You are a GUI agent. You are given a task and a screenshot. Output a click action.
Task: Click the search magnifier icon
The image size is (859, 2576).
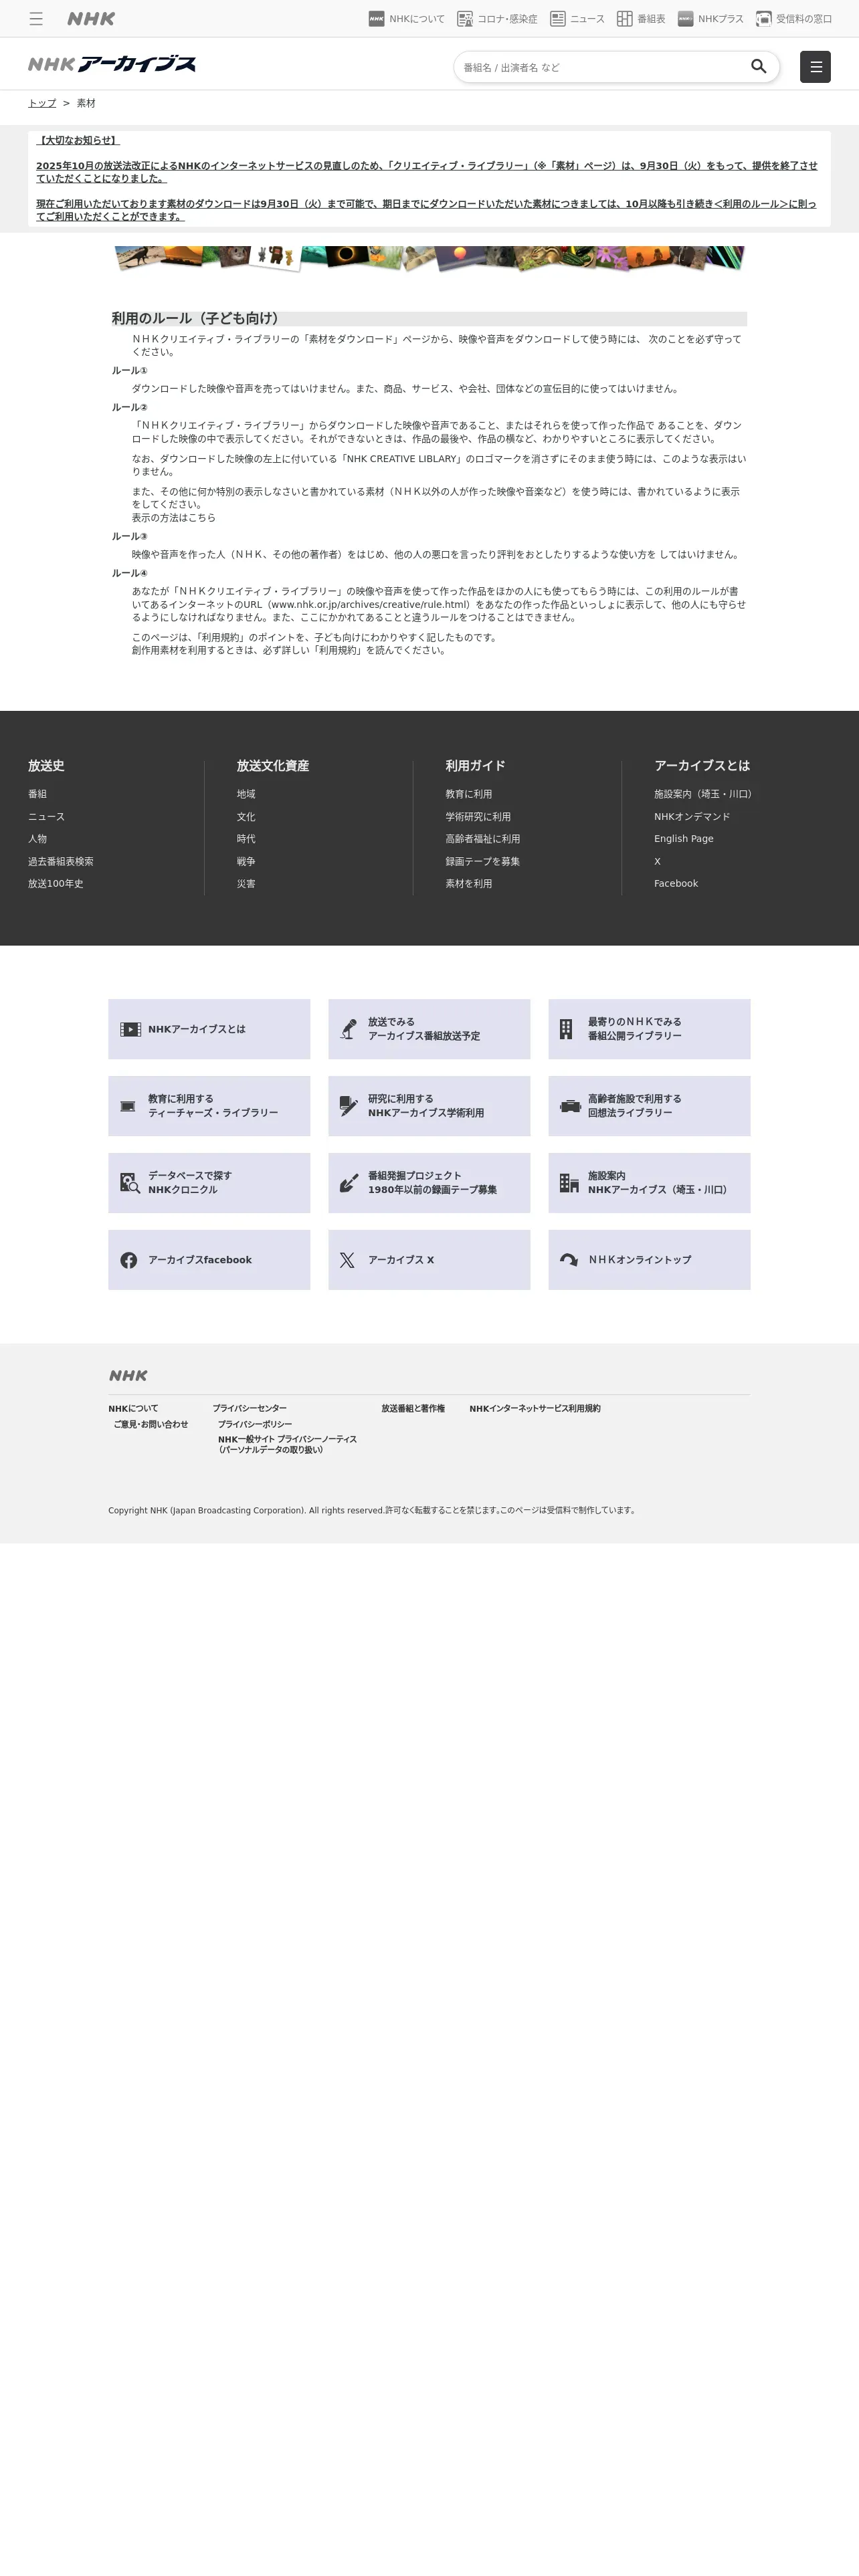[x=759, y=67]
